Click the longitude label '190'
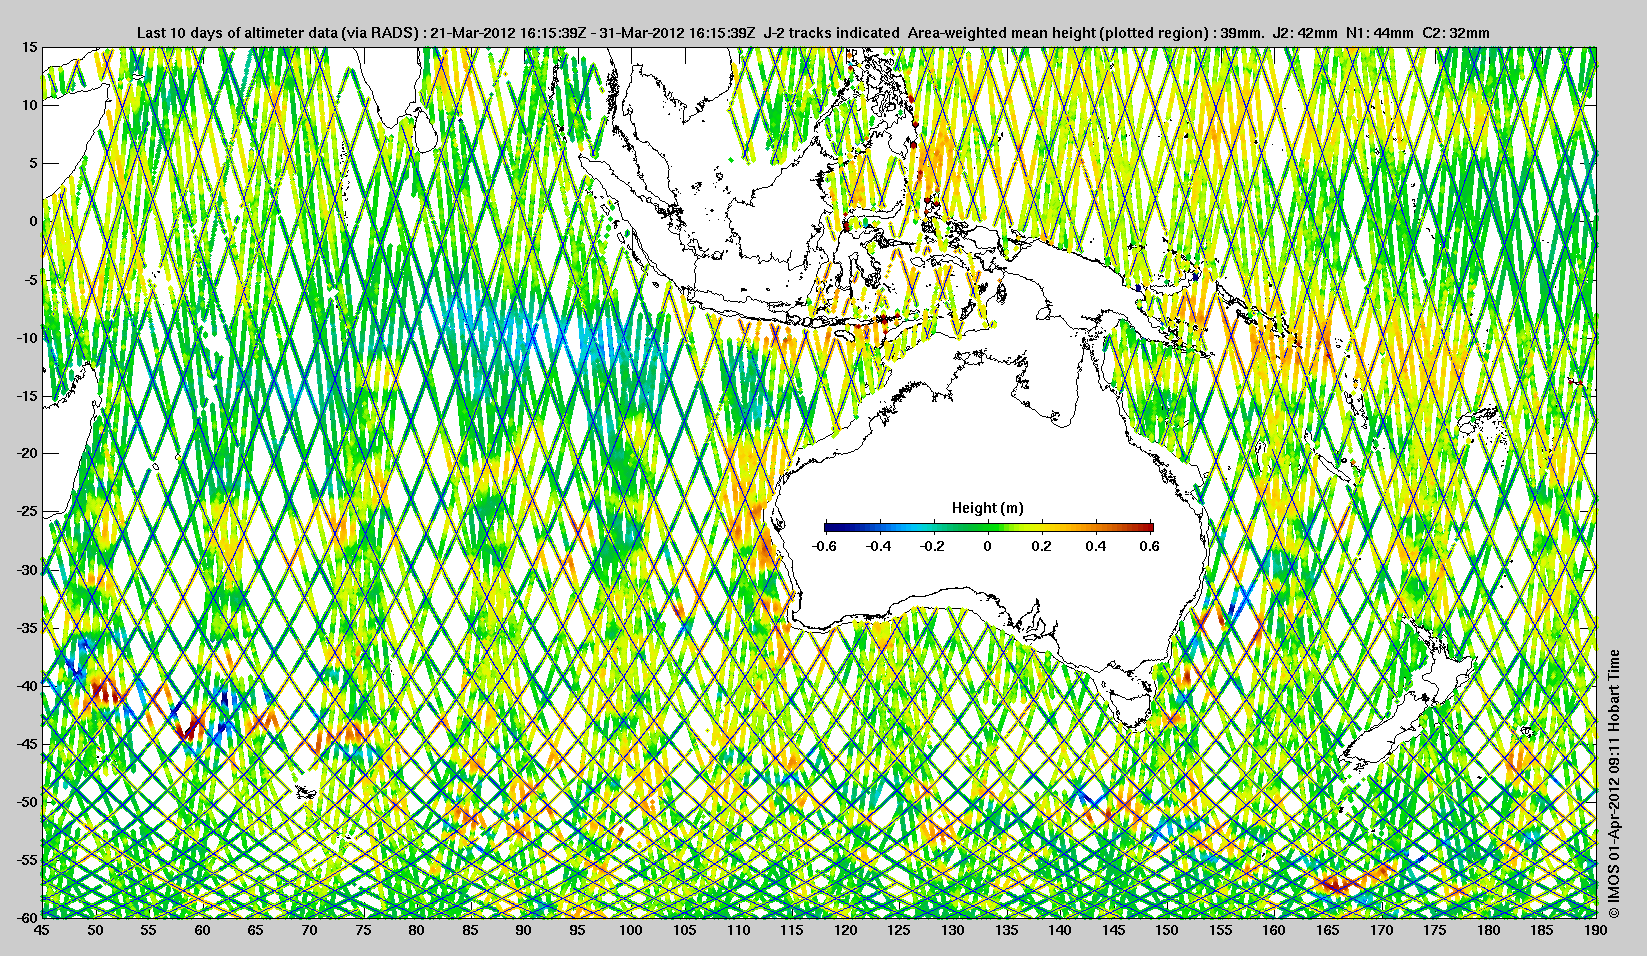 coord(1596,930)
